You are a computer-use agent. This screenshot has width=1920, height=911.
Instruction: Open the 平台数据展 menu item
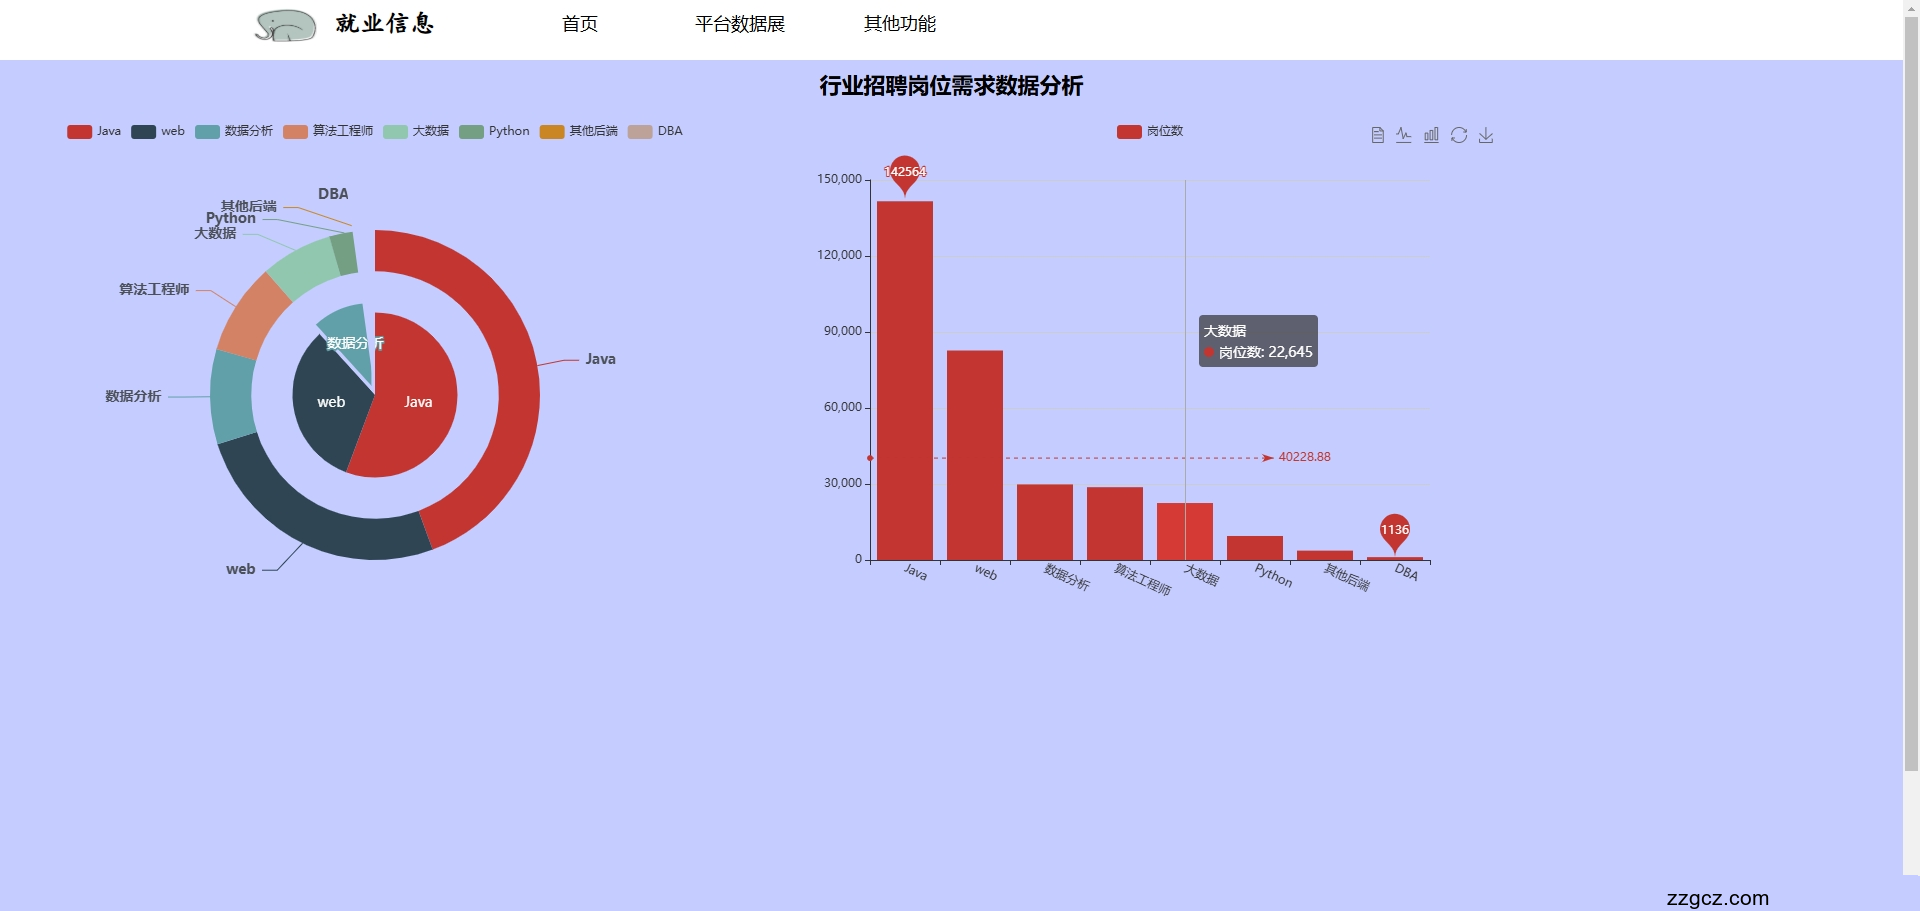click(740, 24)
